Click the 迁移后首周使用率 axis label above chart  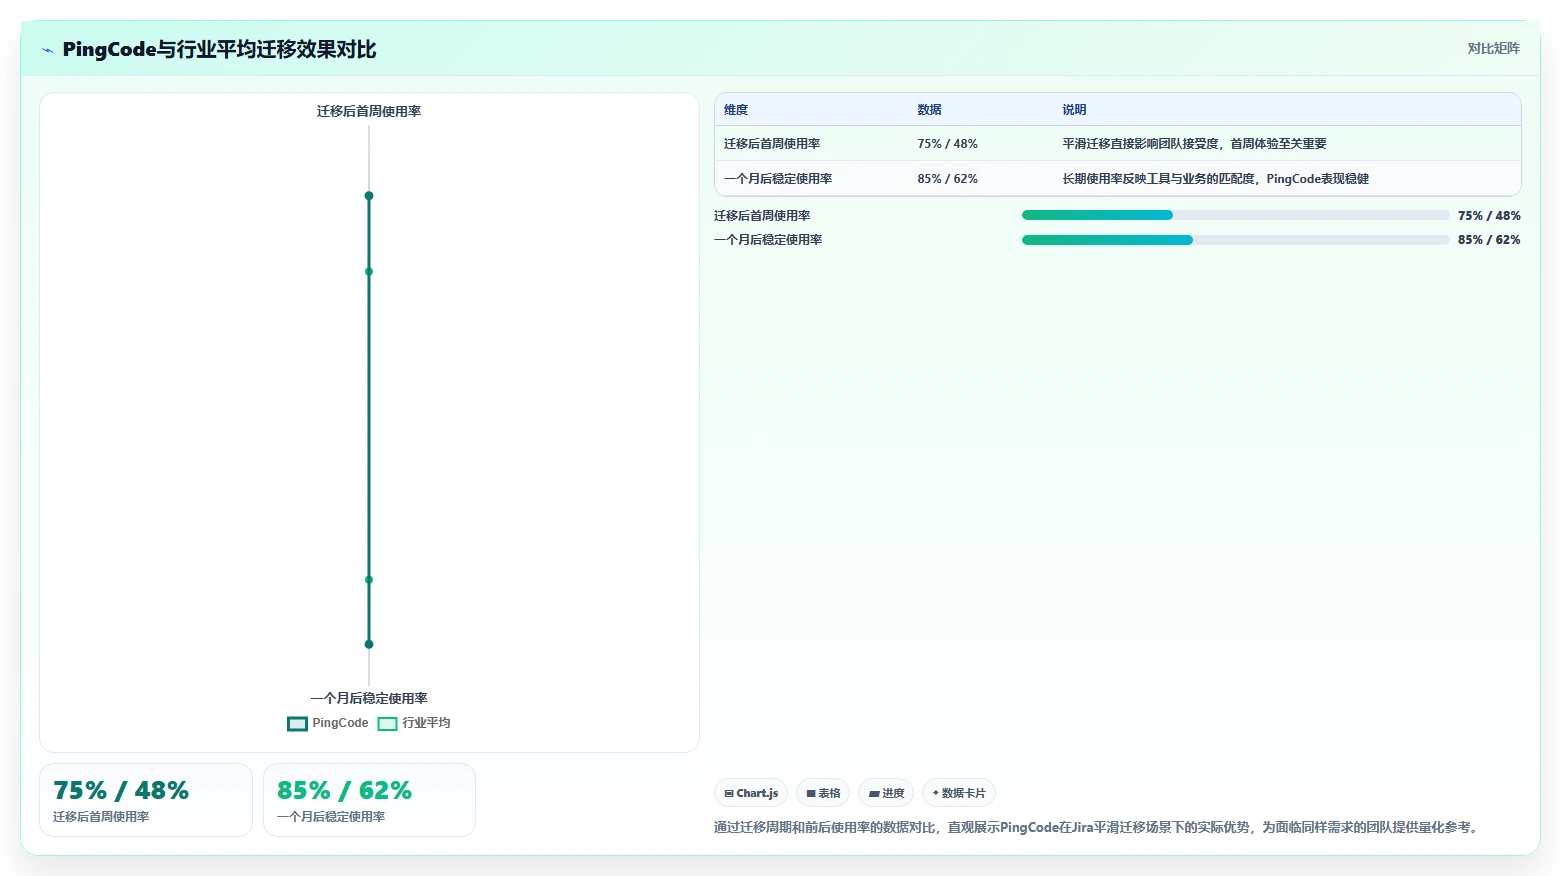(369, 111)
